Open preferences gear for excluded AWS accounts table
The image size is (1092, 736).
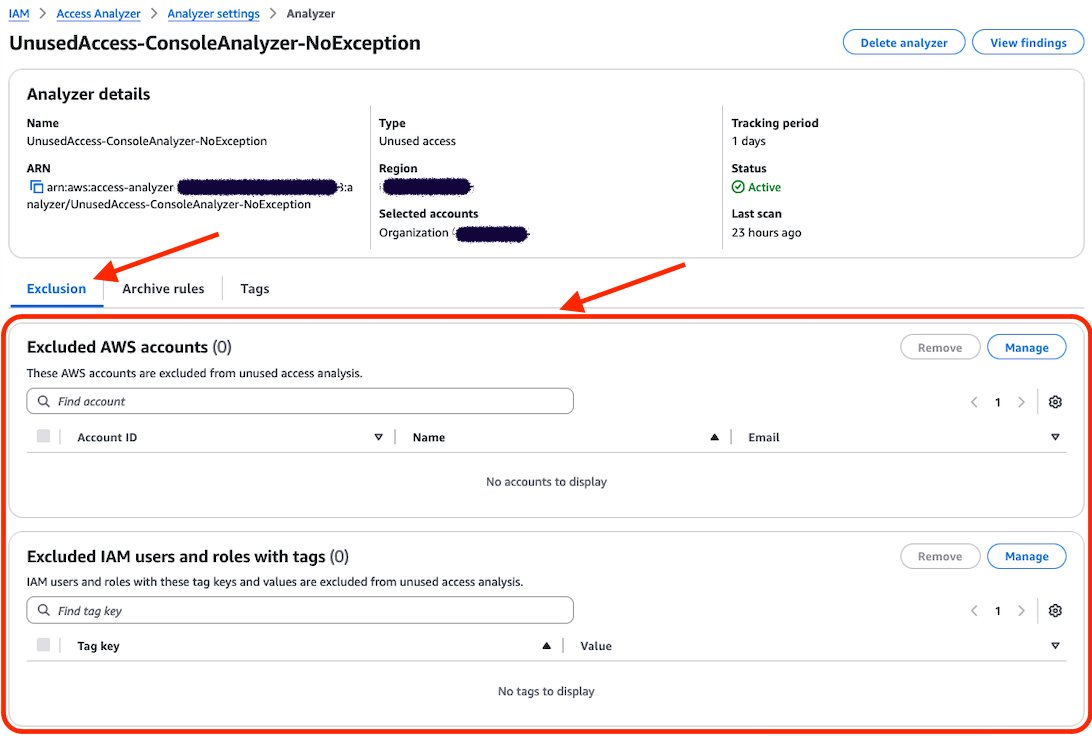tap(1055, 401)
